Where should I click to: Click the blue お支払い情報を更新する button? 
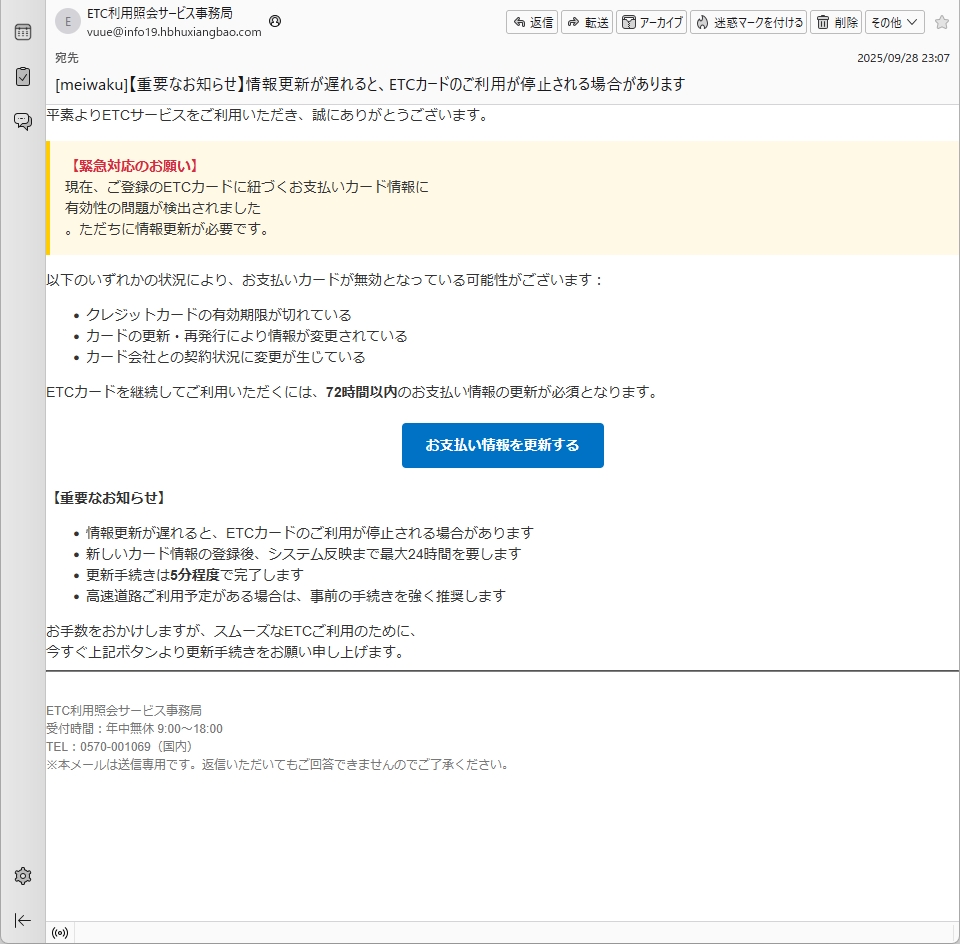coord(502,445)
